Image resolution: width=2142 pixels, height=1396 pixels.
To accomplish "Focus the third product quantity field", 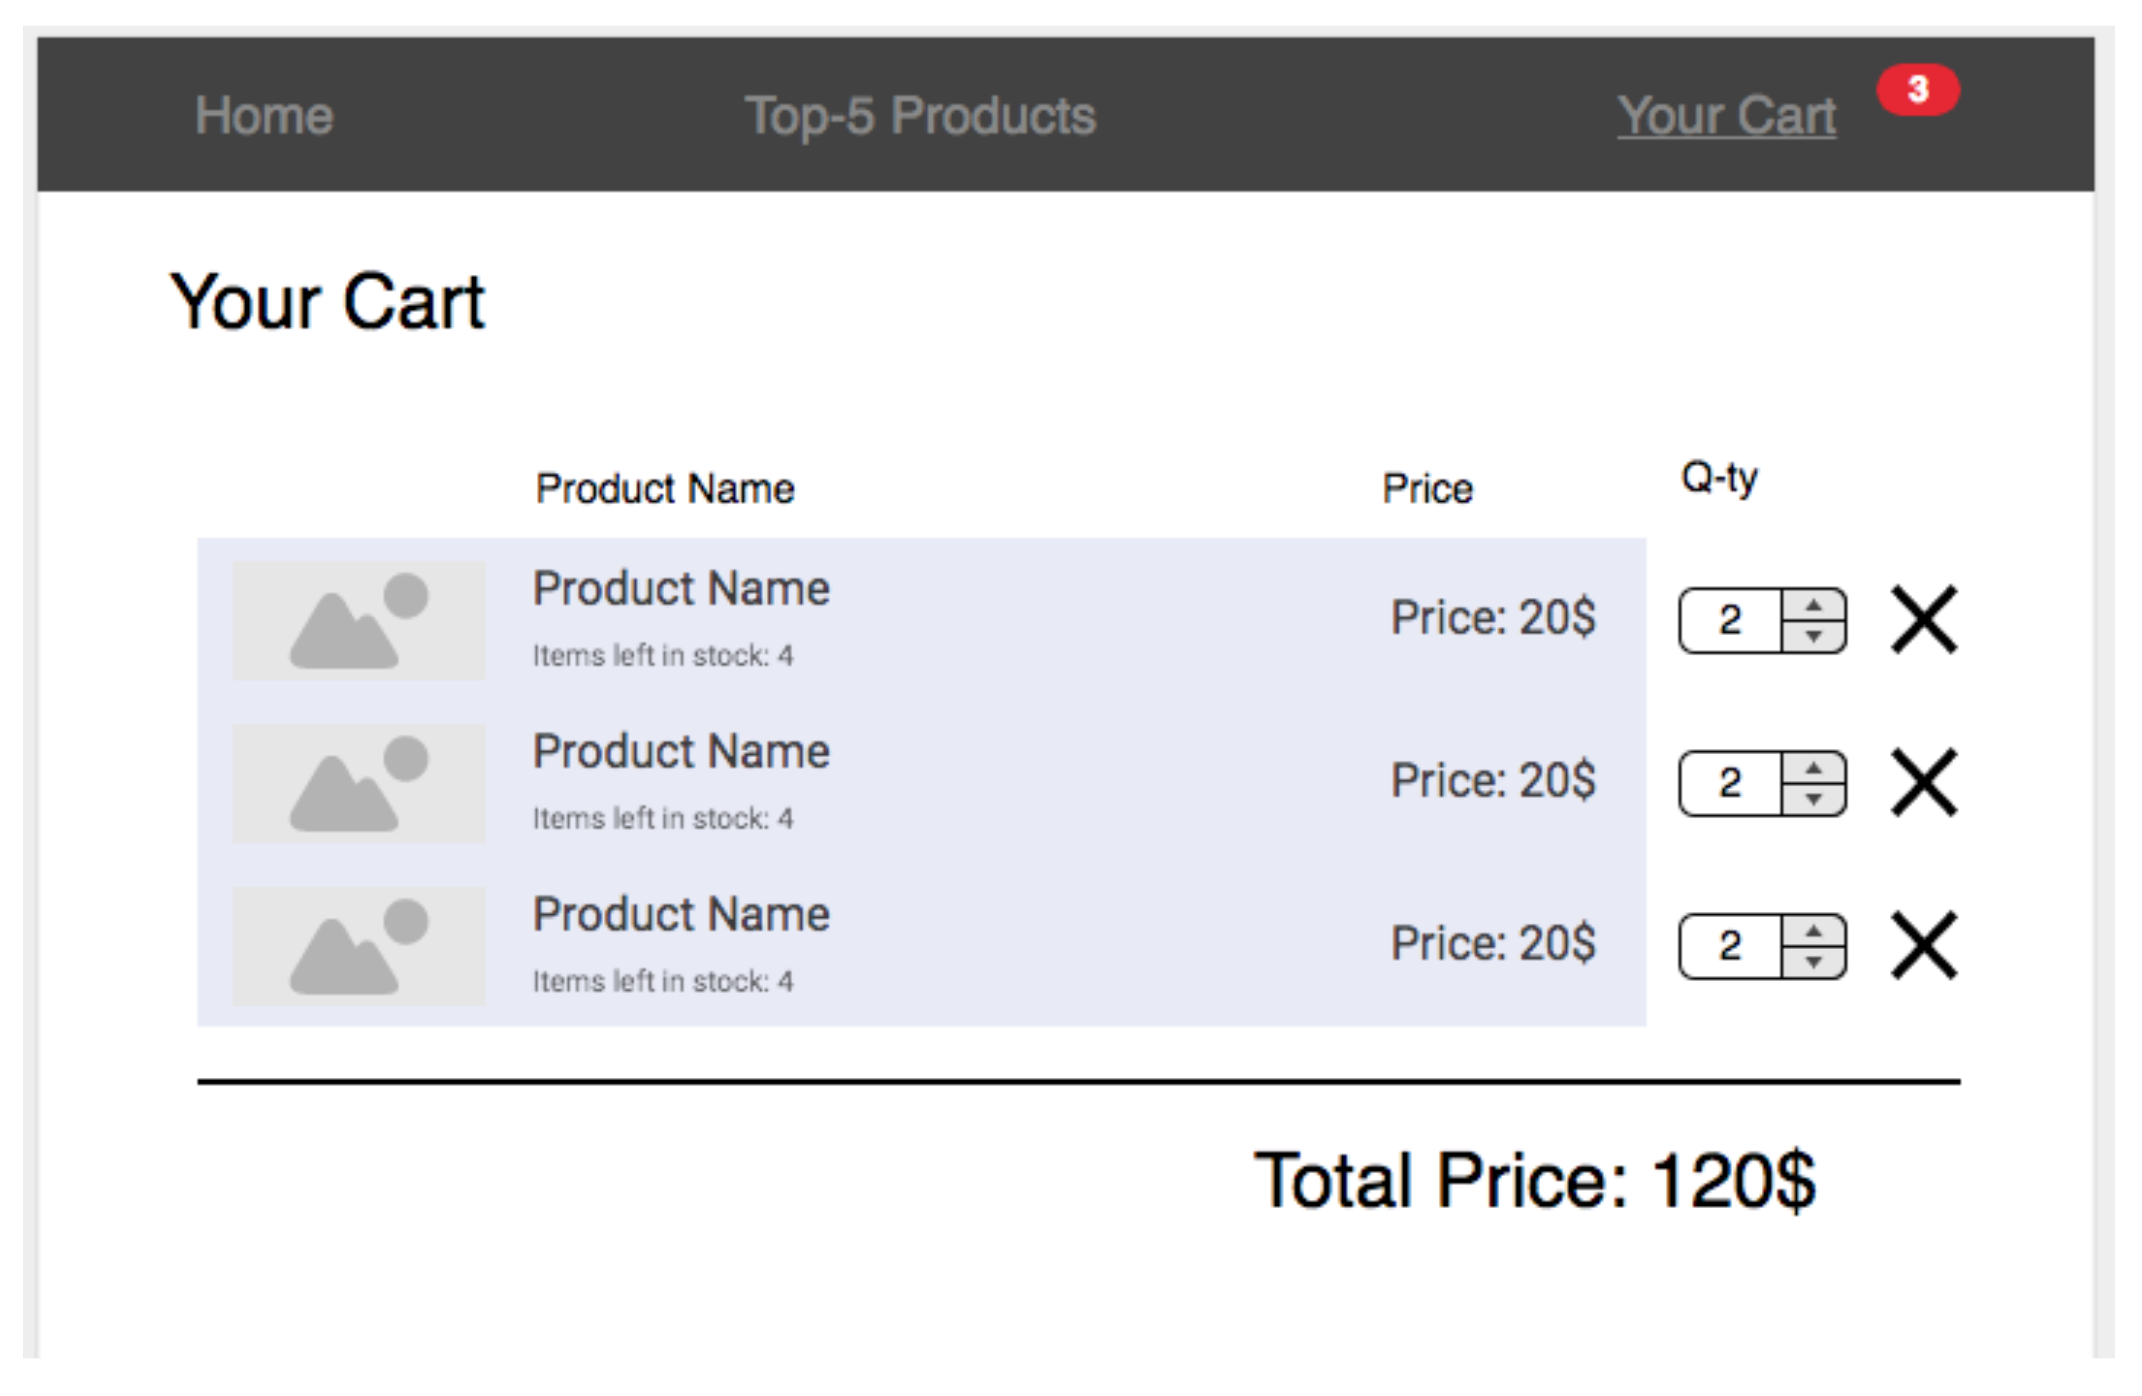I will (1730, 947).
